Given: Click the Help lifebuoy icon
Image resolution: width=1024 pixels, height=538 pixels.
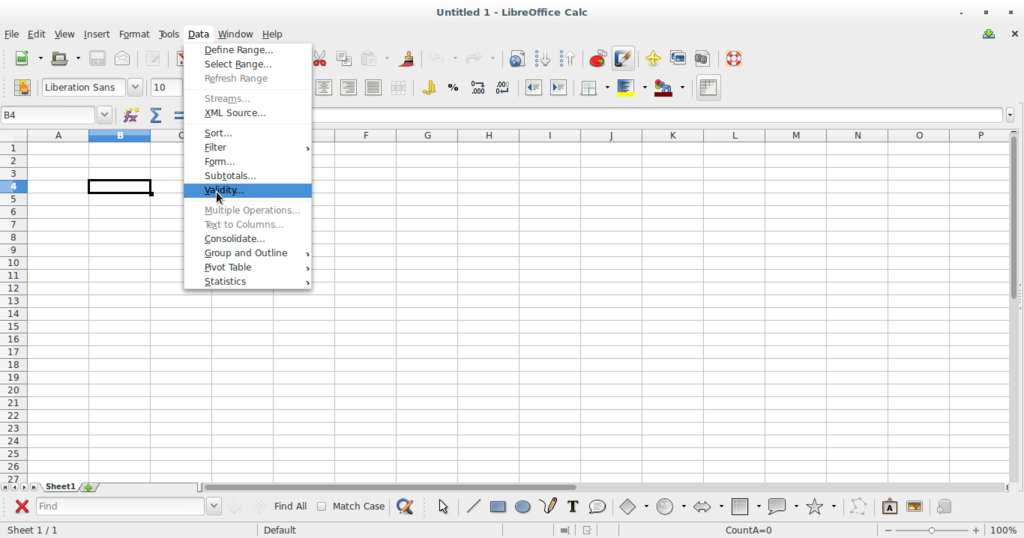Looking at the screenshot, I should click(x=733, y=59).
